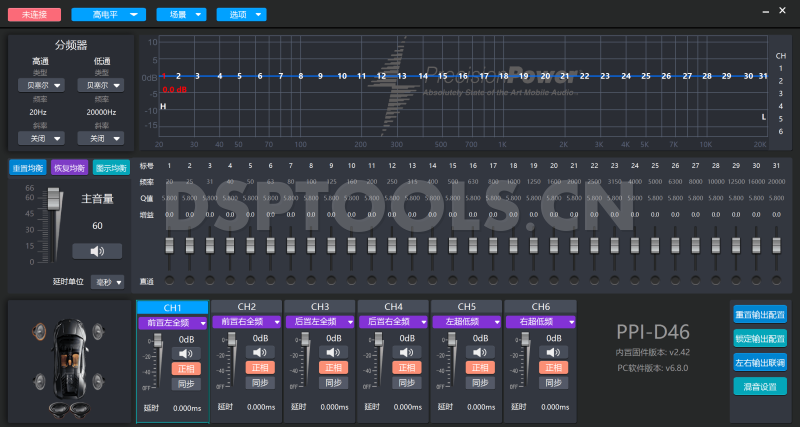Click the CH5 speaker mute icon
The height and width of the screenshot is (427, 800).
click(480, 353)
